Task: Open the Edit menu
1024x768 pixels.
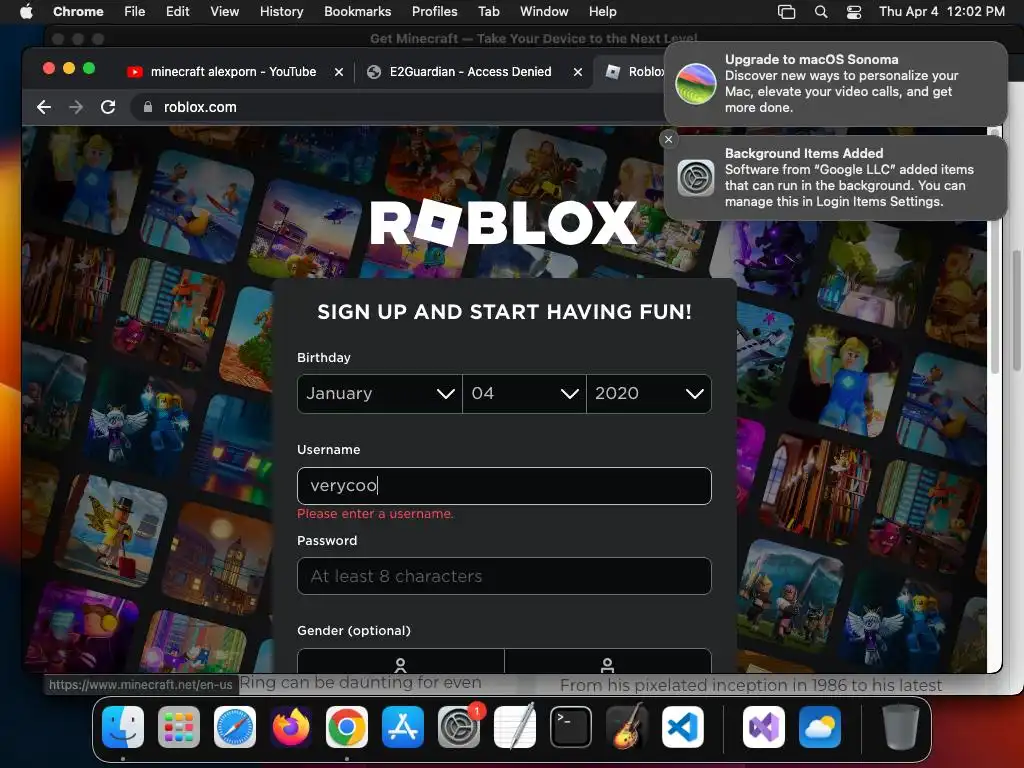Action: point(177,11)
